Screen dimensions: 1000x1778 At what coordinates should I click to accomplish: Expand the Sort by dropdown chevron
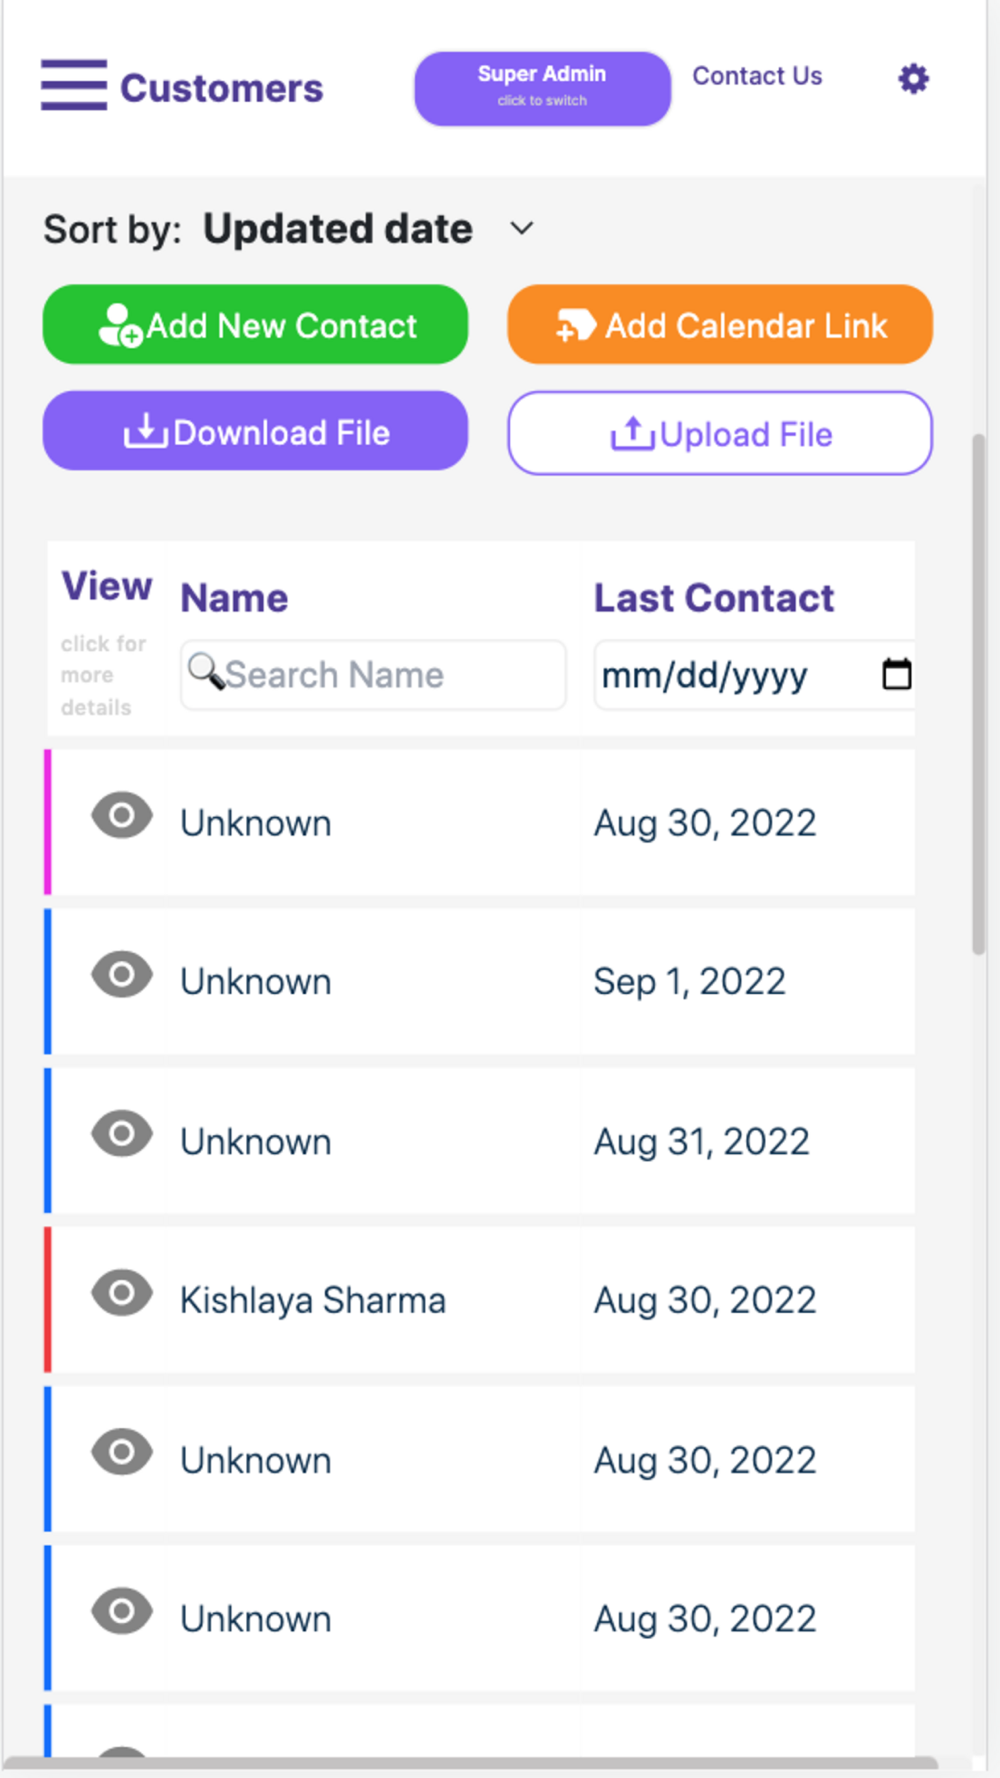(522, 228)
